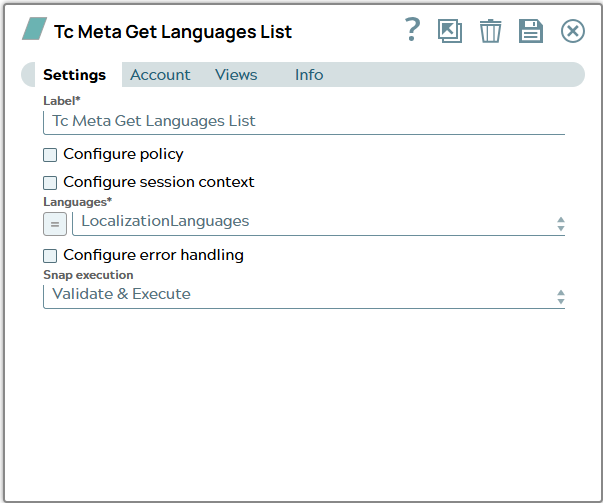
Task: Save settings with the floppy disk icon
Action: [531, 31]
